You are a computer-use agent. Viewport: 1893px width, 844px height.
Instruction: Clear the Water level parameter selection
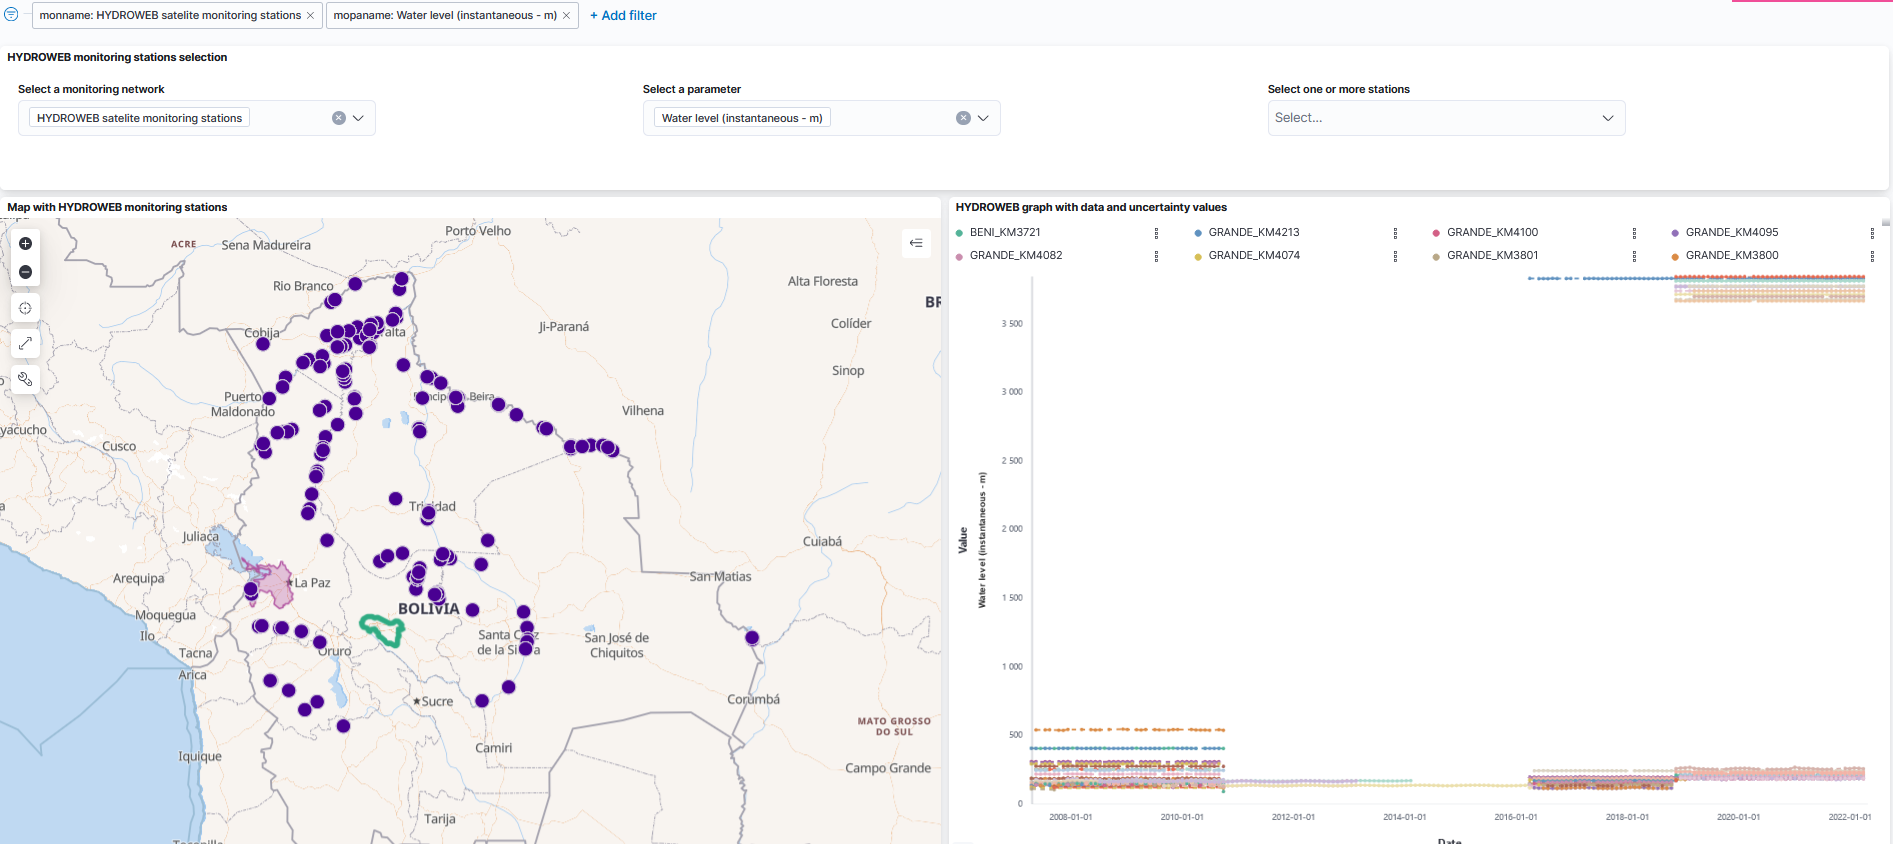pos(963,118)
